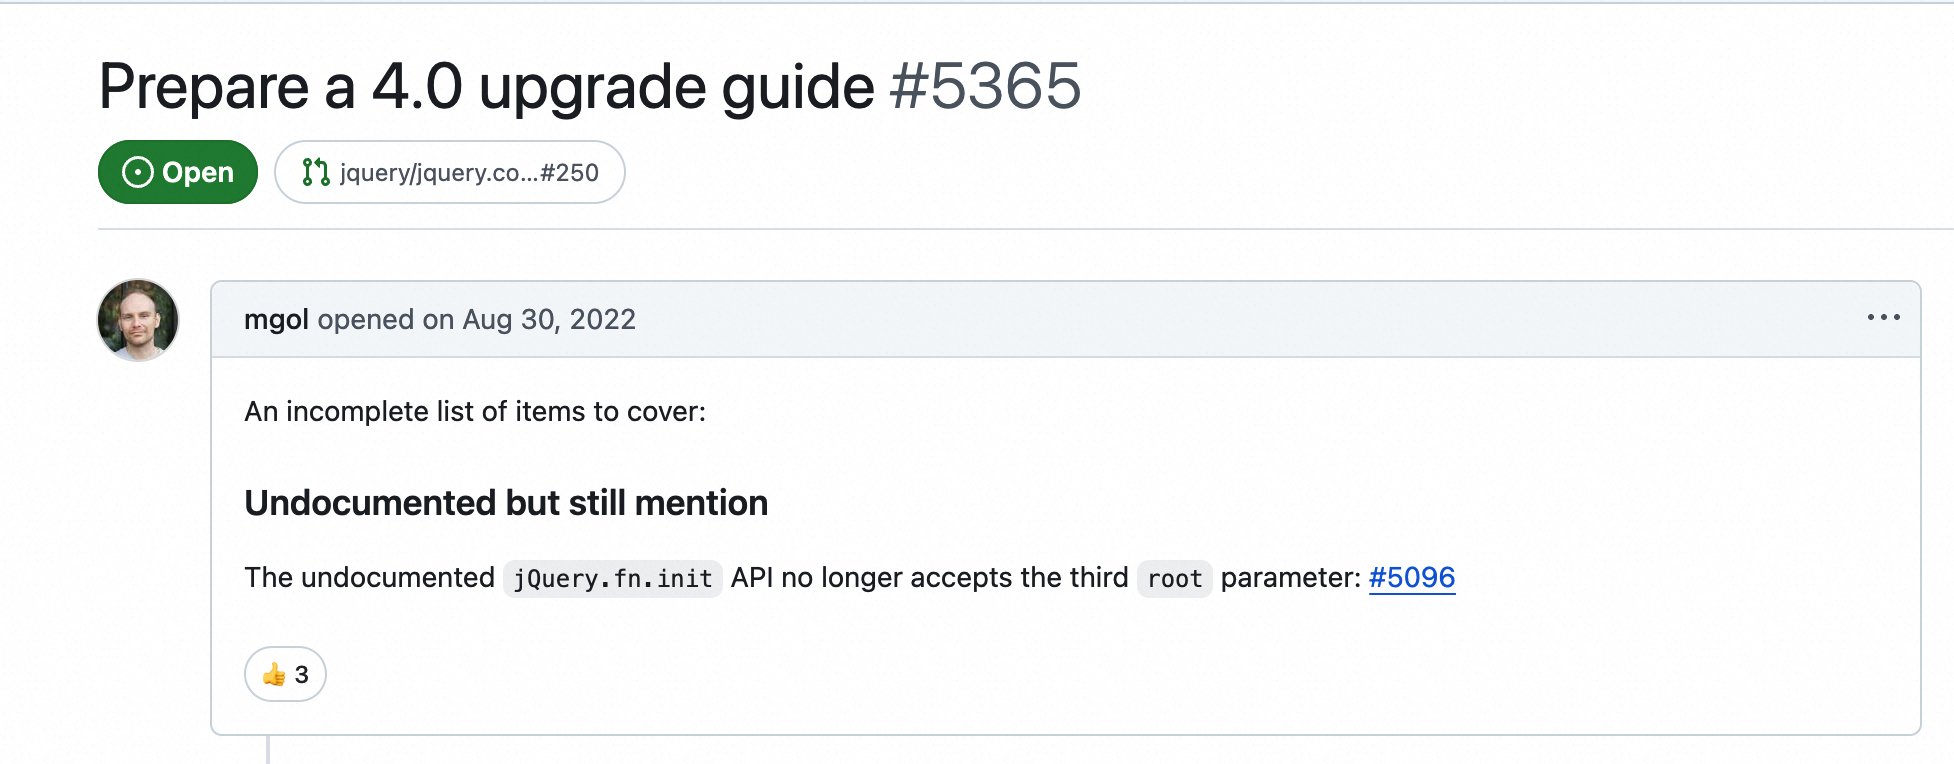The height and width of the screenshot is (764, 1954).
Task: Click the thumbs up emoji reaction
Action: [x=274, y=675]
